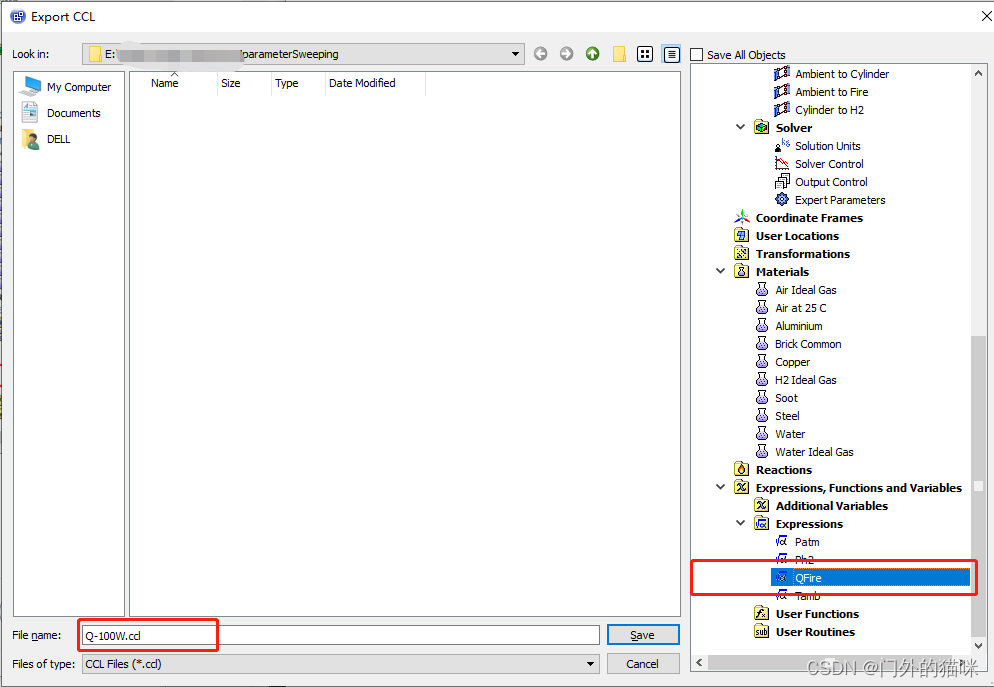
Task: Click the Materials flask folder icon
Action: tap(742, 271)
